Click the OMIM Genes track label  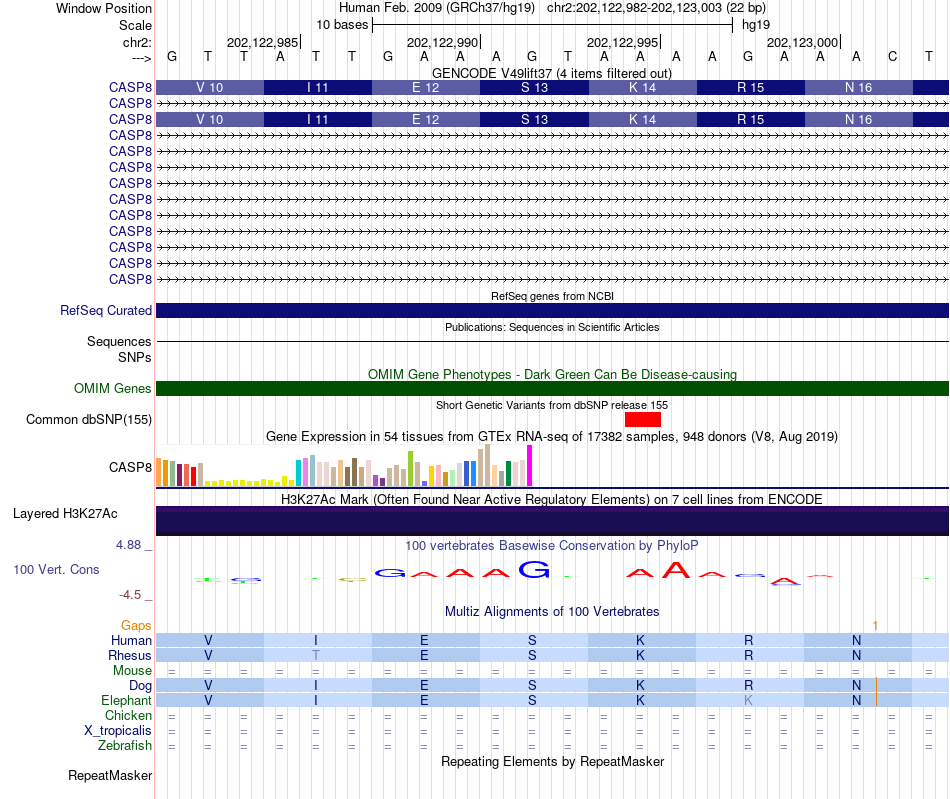point(112,389)
